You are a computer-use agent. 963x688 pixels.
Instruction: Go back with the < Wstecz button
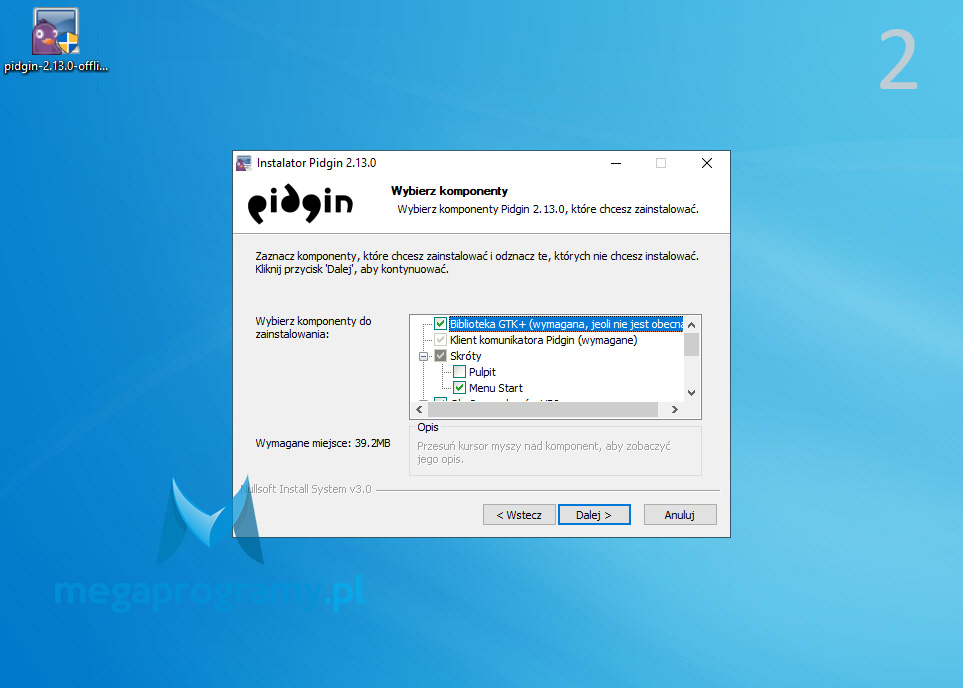(x=519, y=515)
